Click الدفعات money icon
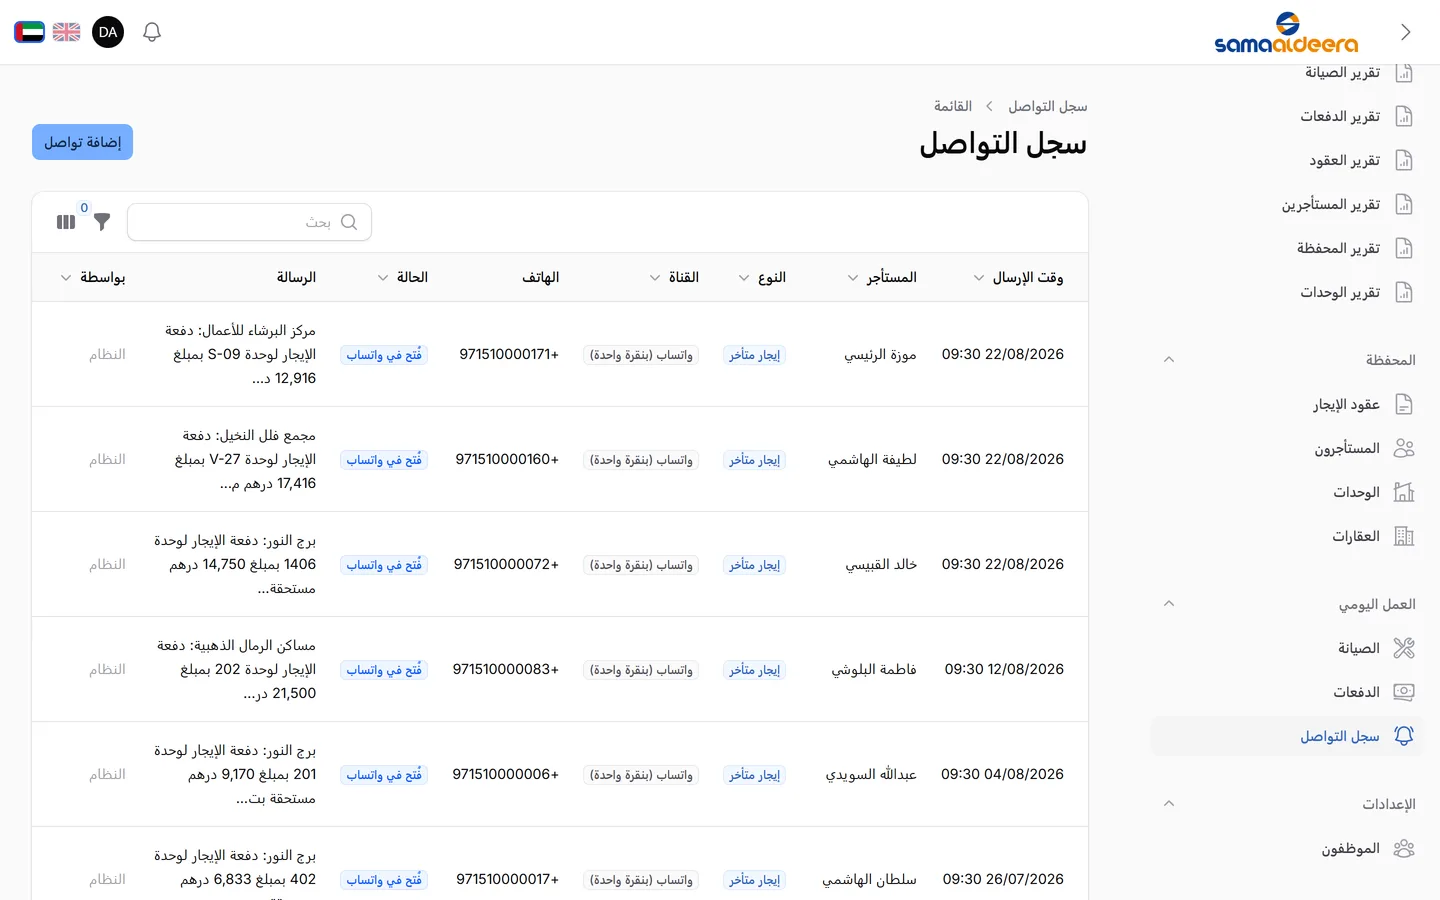Screen dimensions: 1440x900 (1404, 692)
